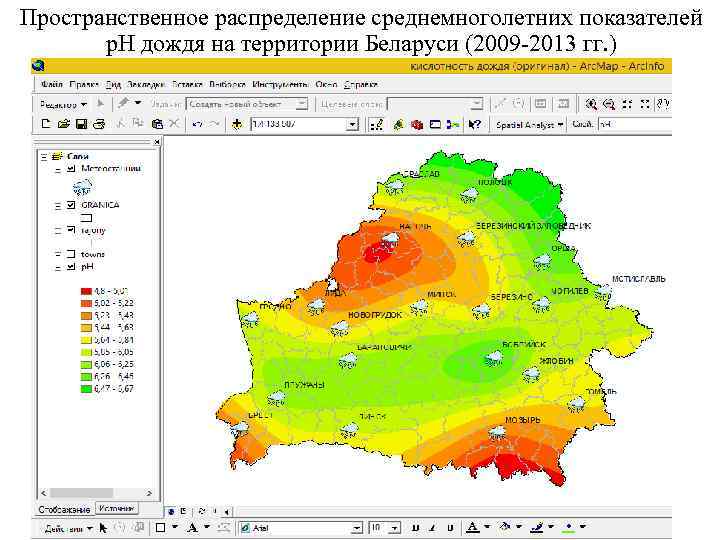Click the Delete X icon

[x=174, y=124]
